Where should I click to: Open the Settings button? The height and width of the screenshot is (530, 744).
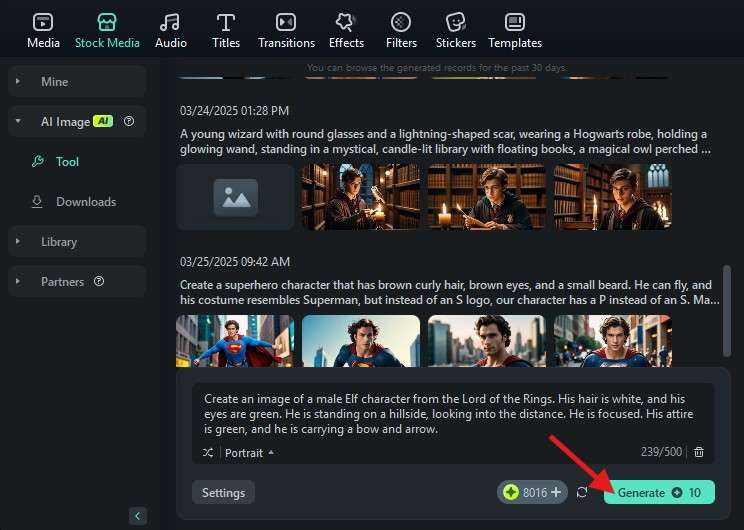(223, 493)
